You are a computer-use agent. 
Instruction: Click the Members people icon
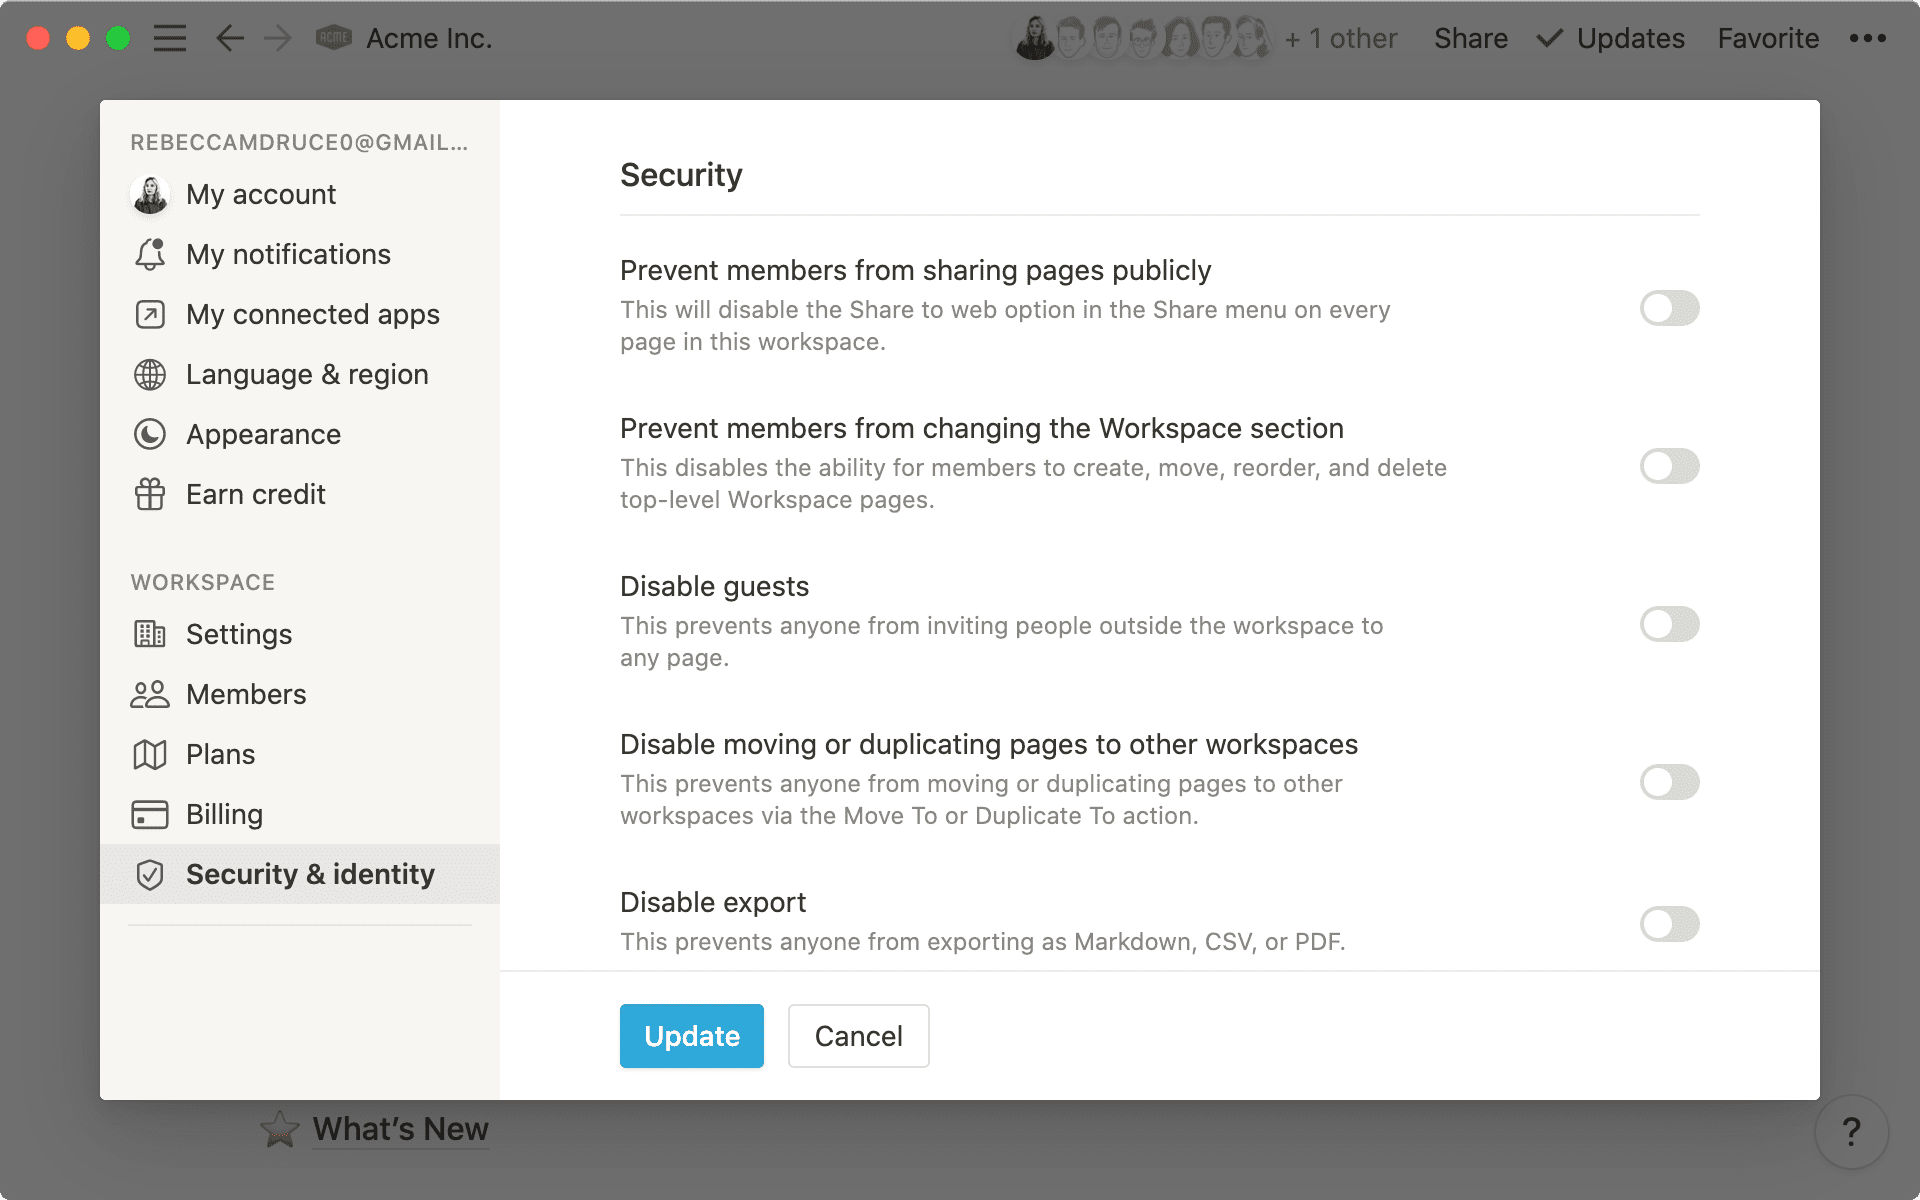(149, 694)
